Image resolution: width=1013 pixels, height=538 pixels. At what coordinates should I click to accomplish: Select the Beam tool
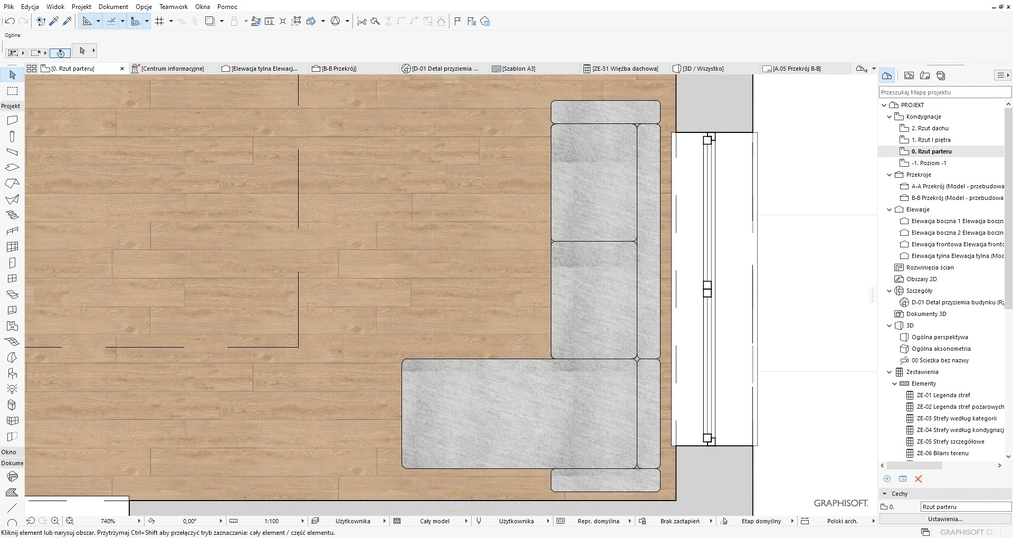pyautogui.click(x=12, y=152)
